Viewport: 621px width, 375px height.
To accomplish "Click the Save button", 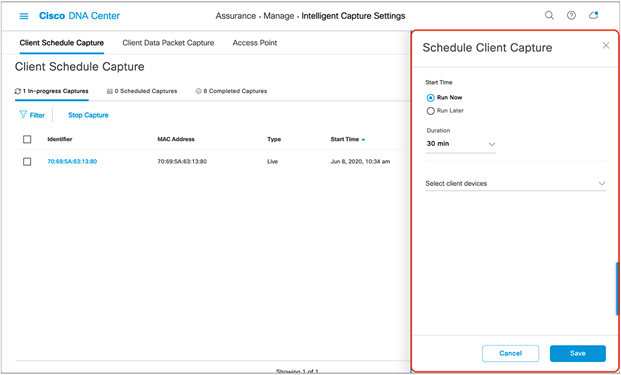I will click(578, 353).
